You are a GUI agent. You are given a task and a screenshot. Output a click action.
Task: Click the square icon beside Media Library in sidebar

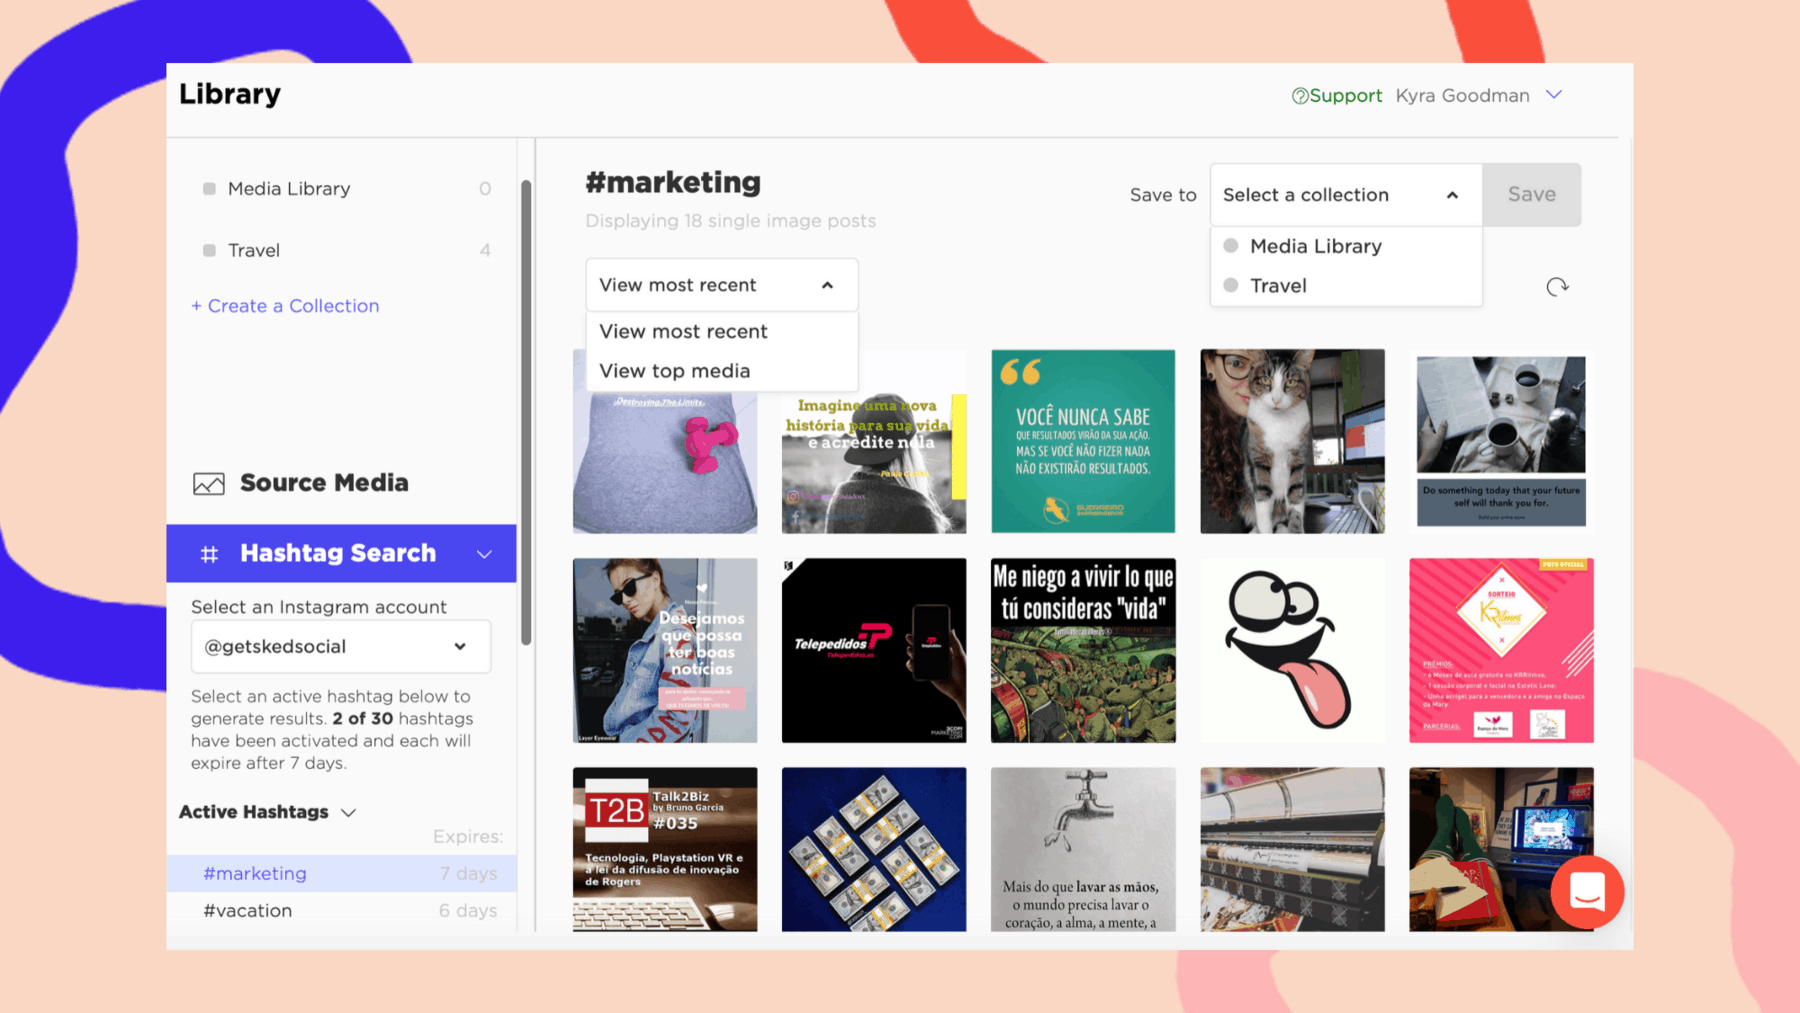pyautogui.click(x=209, y=189)
